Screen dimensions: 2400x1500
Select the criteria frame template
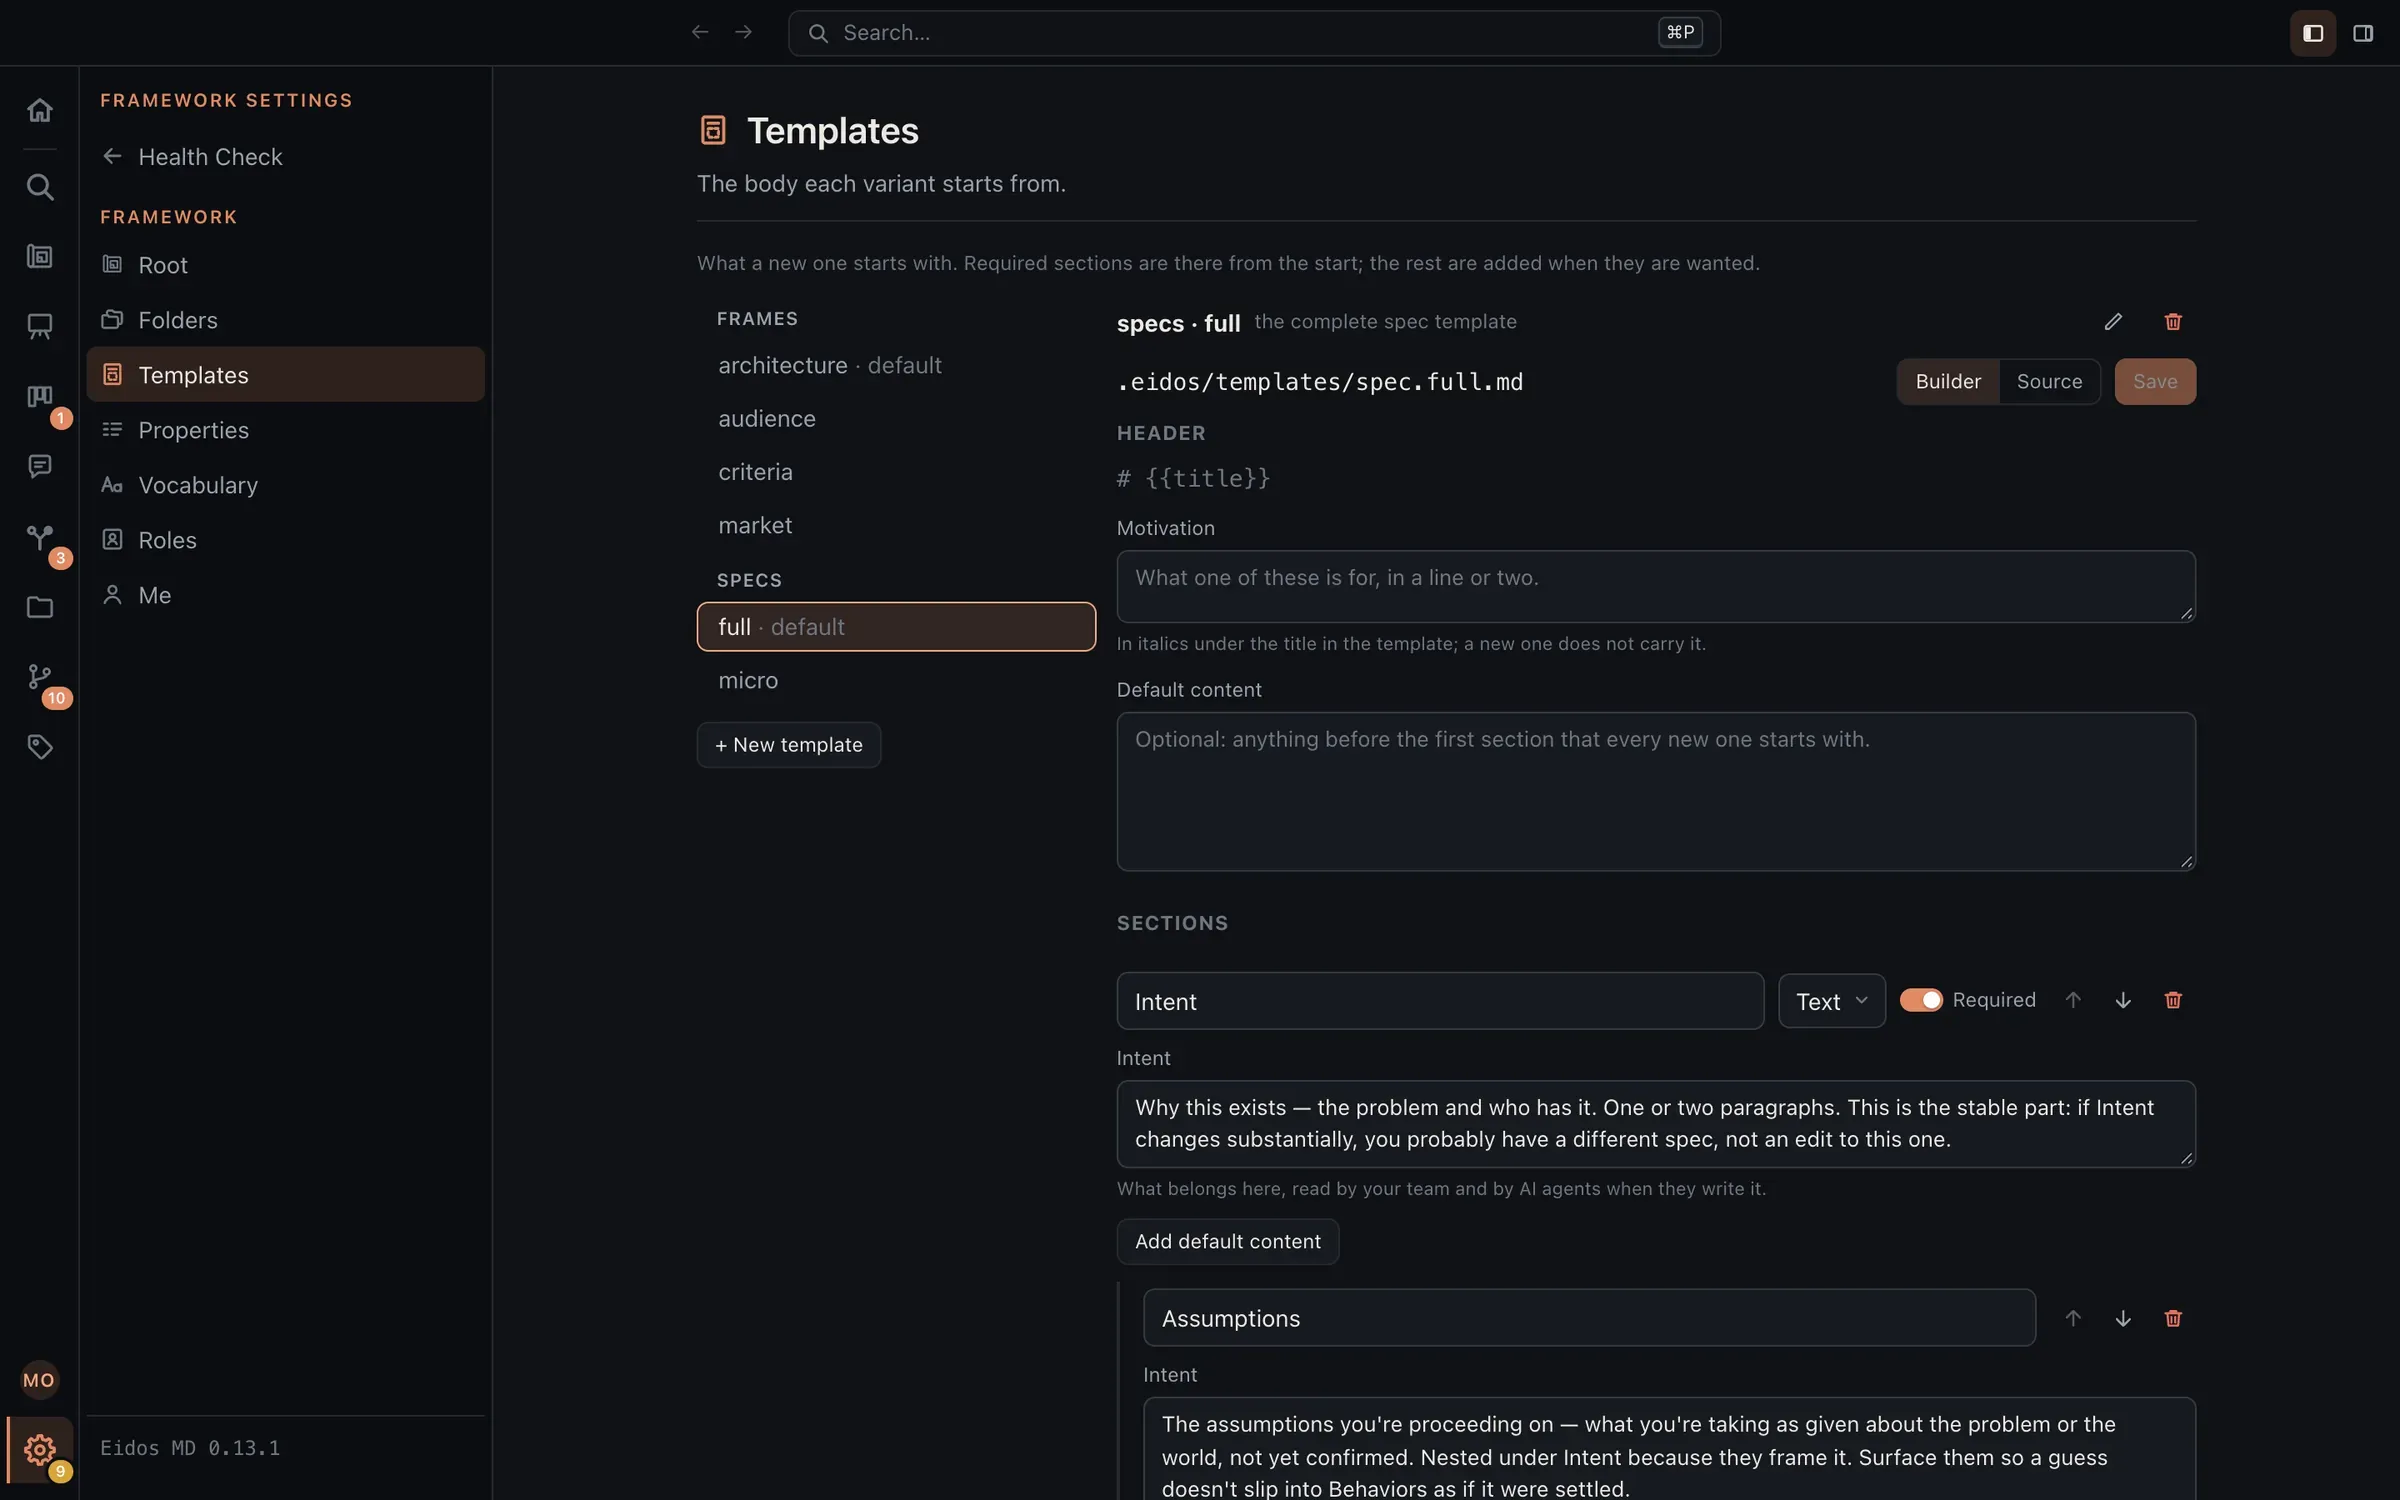pos(896,472)
